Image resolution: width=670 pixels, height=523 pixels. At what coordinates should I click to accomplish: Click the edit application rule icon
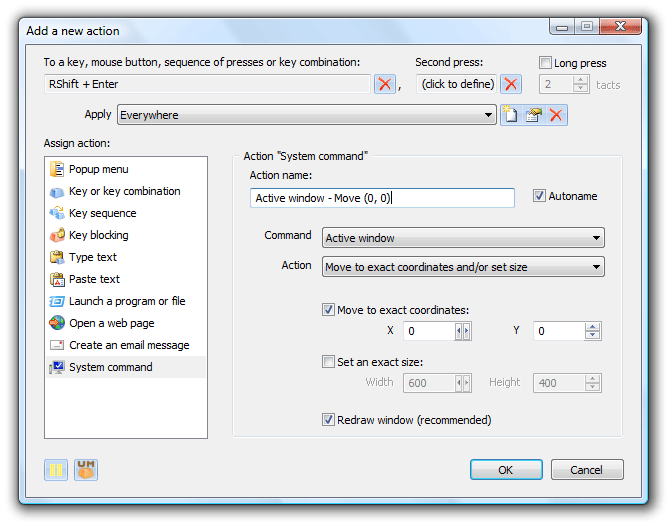point(534,115)
